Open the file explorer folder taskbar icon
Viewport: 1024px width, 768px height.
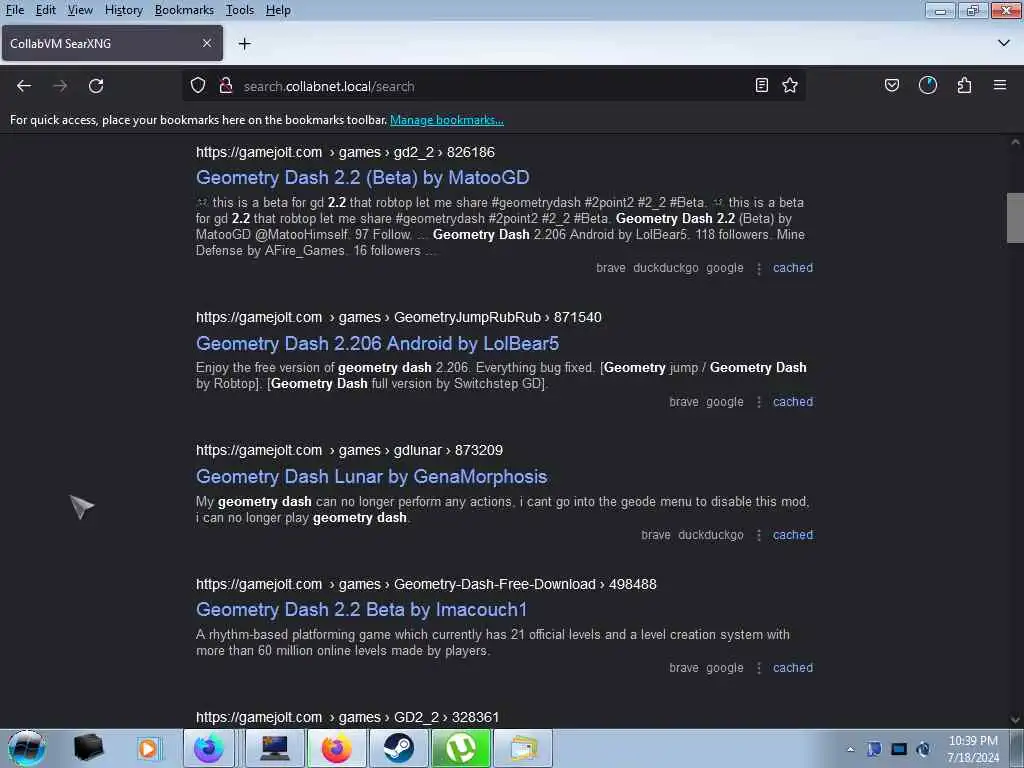[523, 748]
